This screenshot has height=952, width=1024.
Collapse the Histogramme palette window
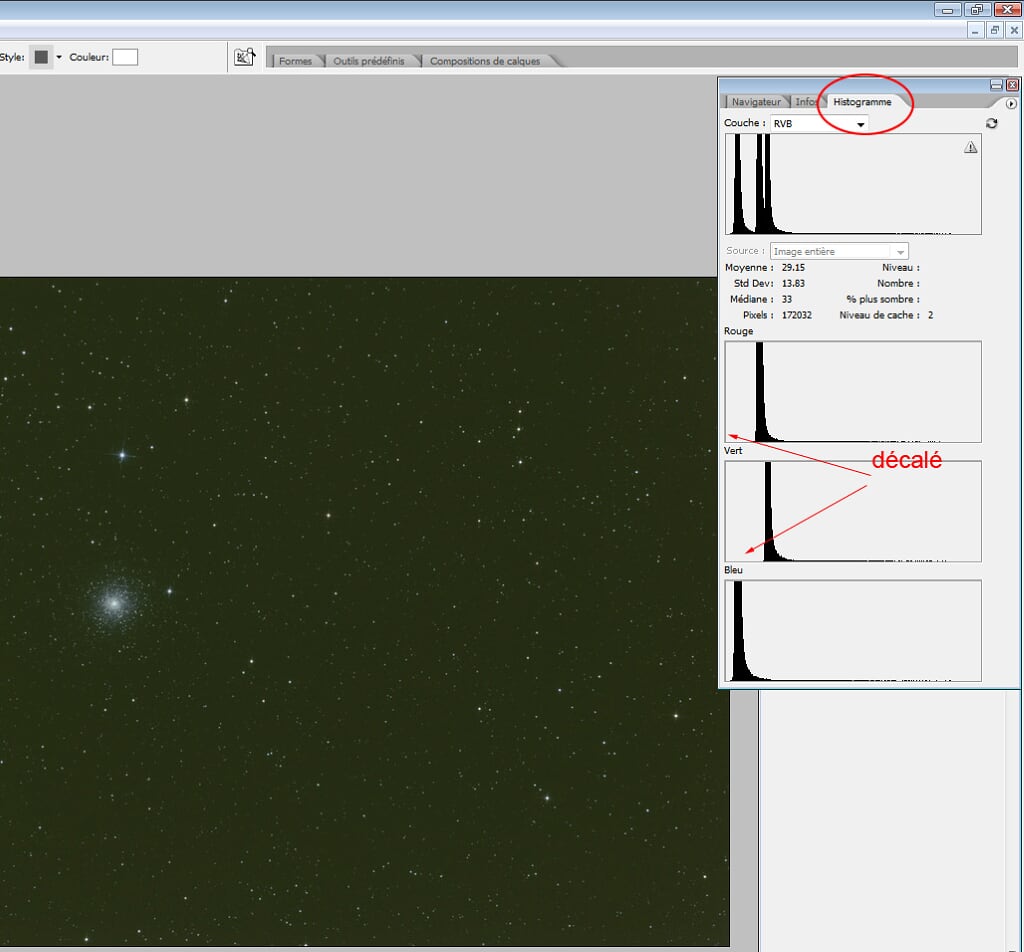pos(997,85)
